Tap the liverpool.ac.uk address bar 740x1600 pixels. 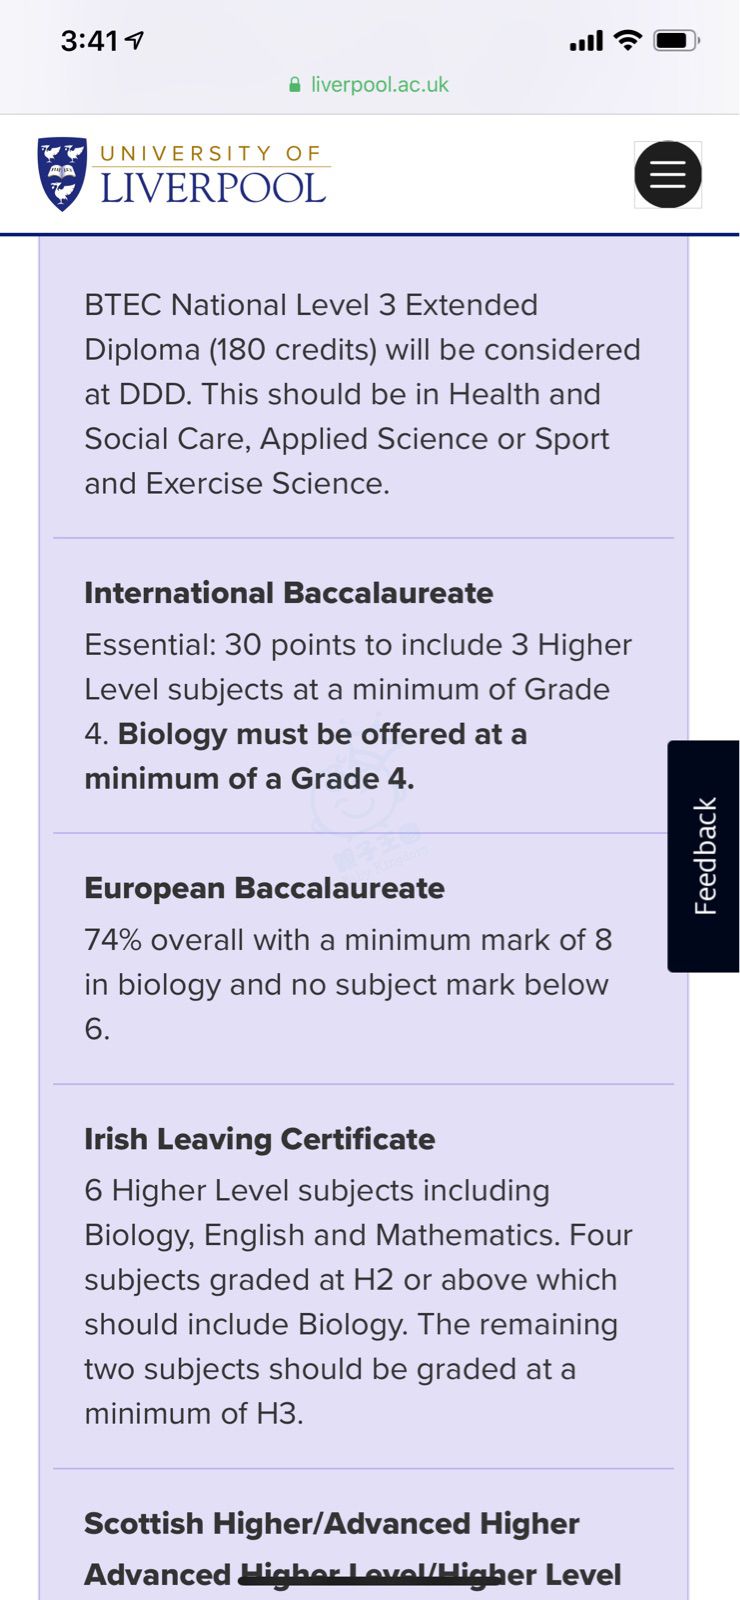[369, 85]
